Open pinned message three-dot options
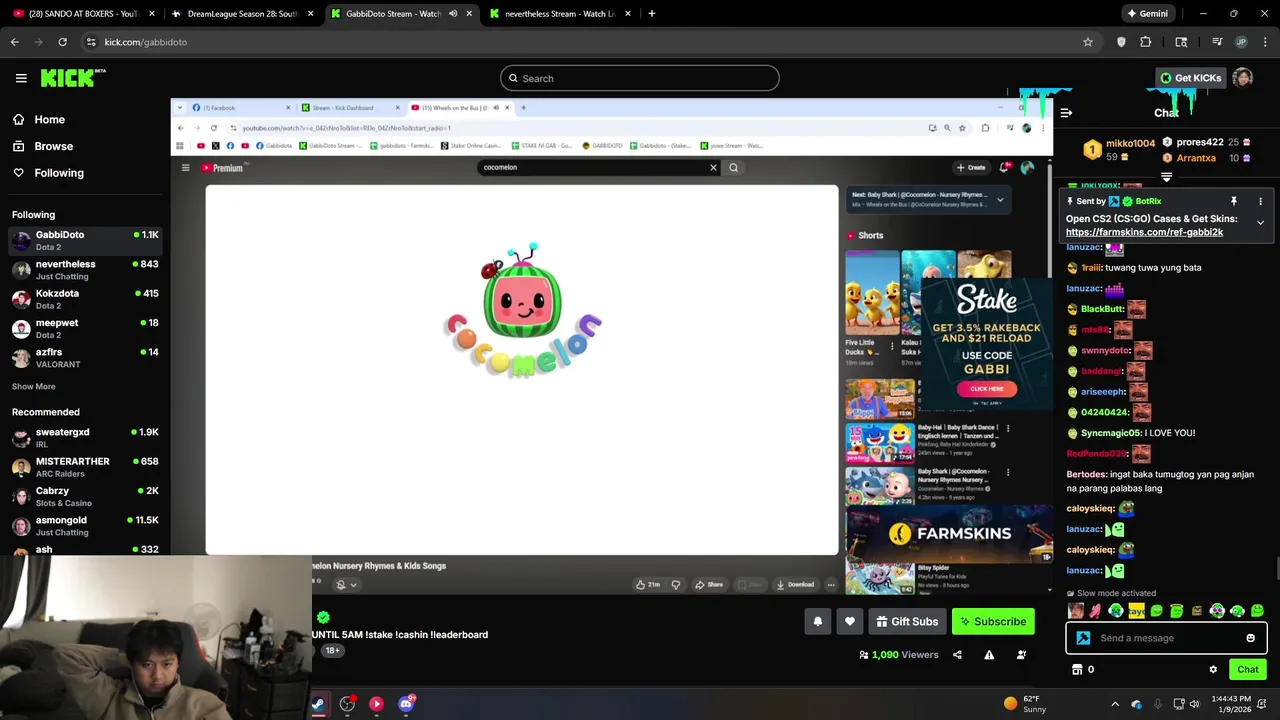The width and height of the screenshot is (1280, 720). click(1260, 201)
